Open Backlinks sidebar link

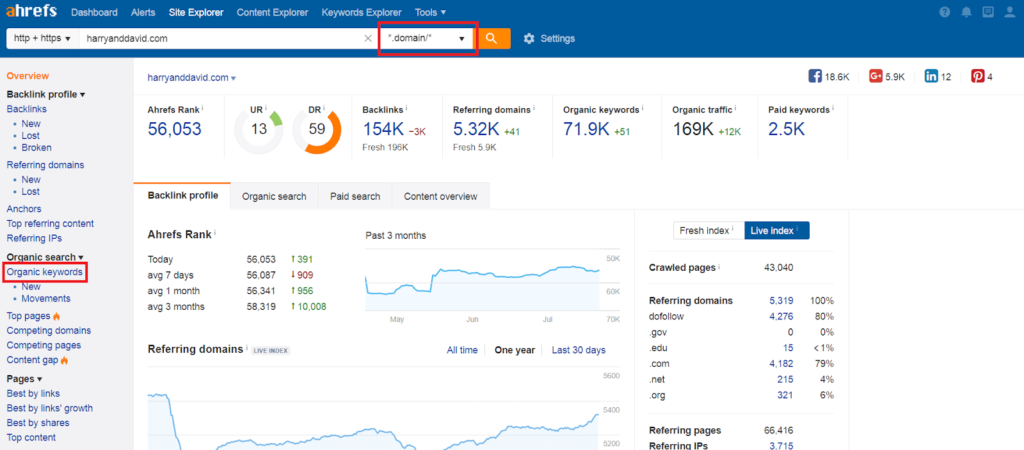[x=27, y=109]
